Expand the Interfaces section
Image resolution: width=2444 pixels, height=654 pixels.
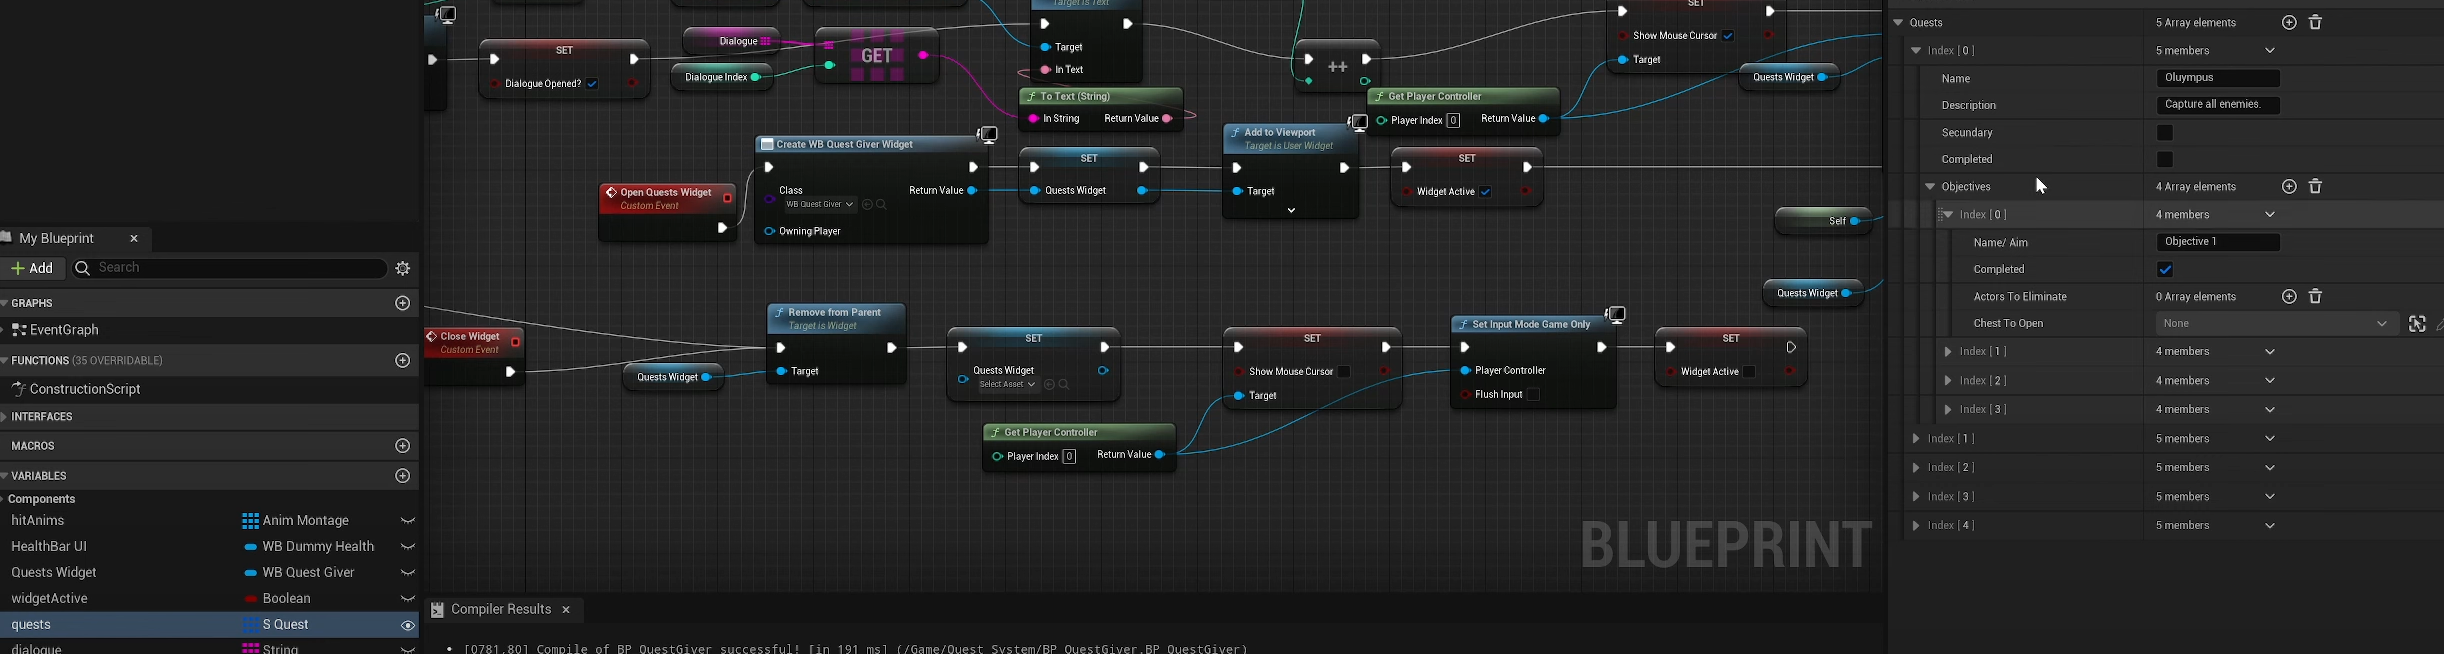coord(6,417)
